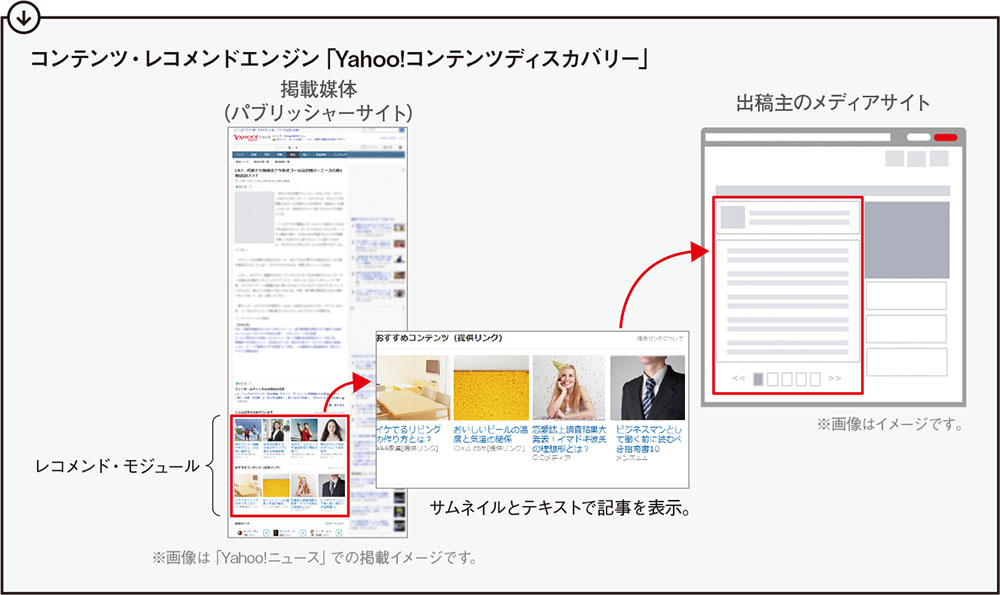Open the enlarged businessman in suit thumbnail
The image size is (1000, 595).
coord(647,388)
